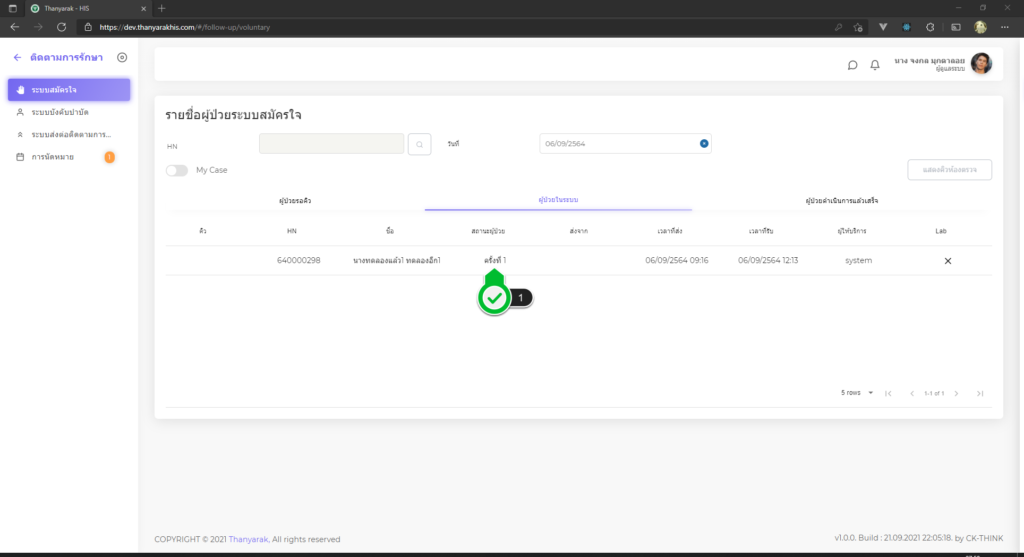Open the notifications bell
Image resolution: width=1024 pixels, height=557 pixels.
point(875,65)
